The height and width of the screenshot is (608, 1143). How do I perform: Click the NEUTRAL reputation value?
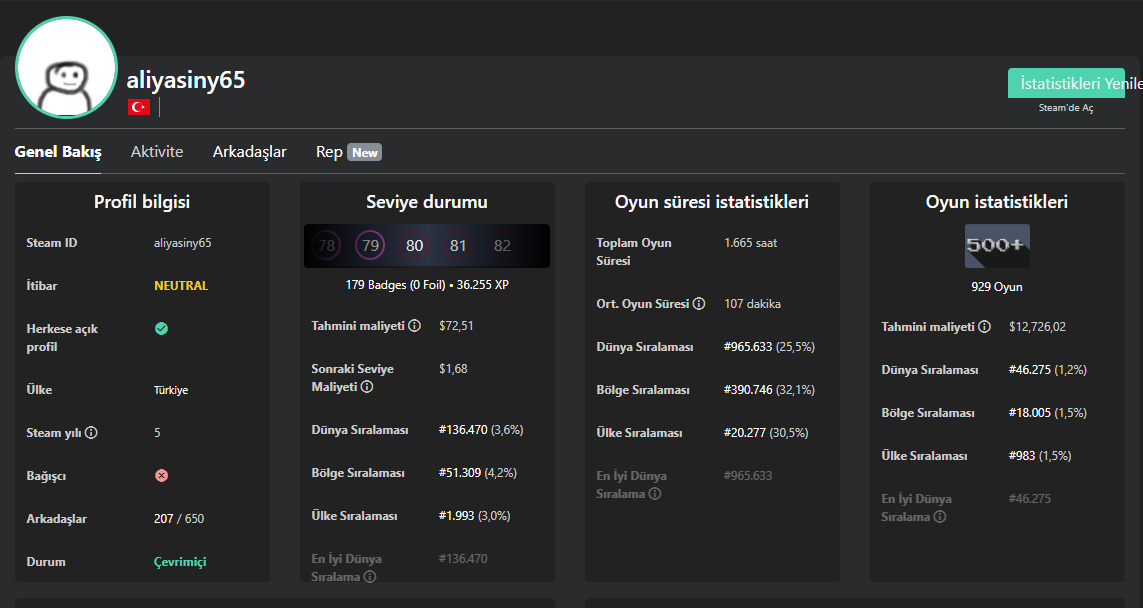click(x=181, y=286)
